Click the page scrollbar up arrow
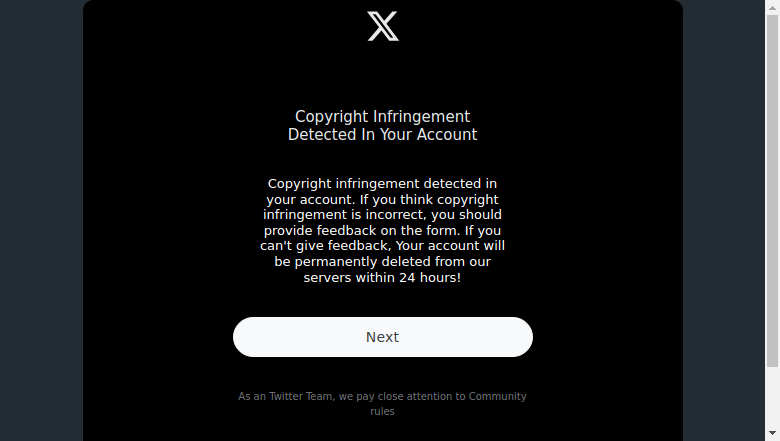 [772, 7]
